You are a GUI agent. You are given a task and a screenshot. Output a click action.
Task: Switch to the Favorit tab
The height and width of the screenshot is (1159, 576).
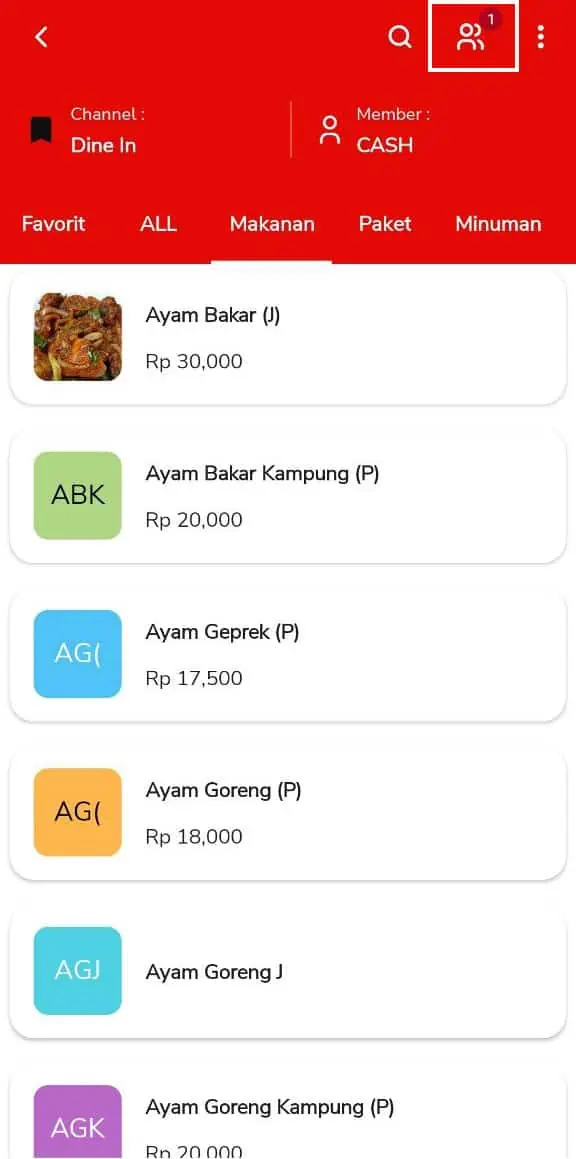coord(53,224)
